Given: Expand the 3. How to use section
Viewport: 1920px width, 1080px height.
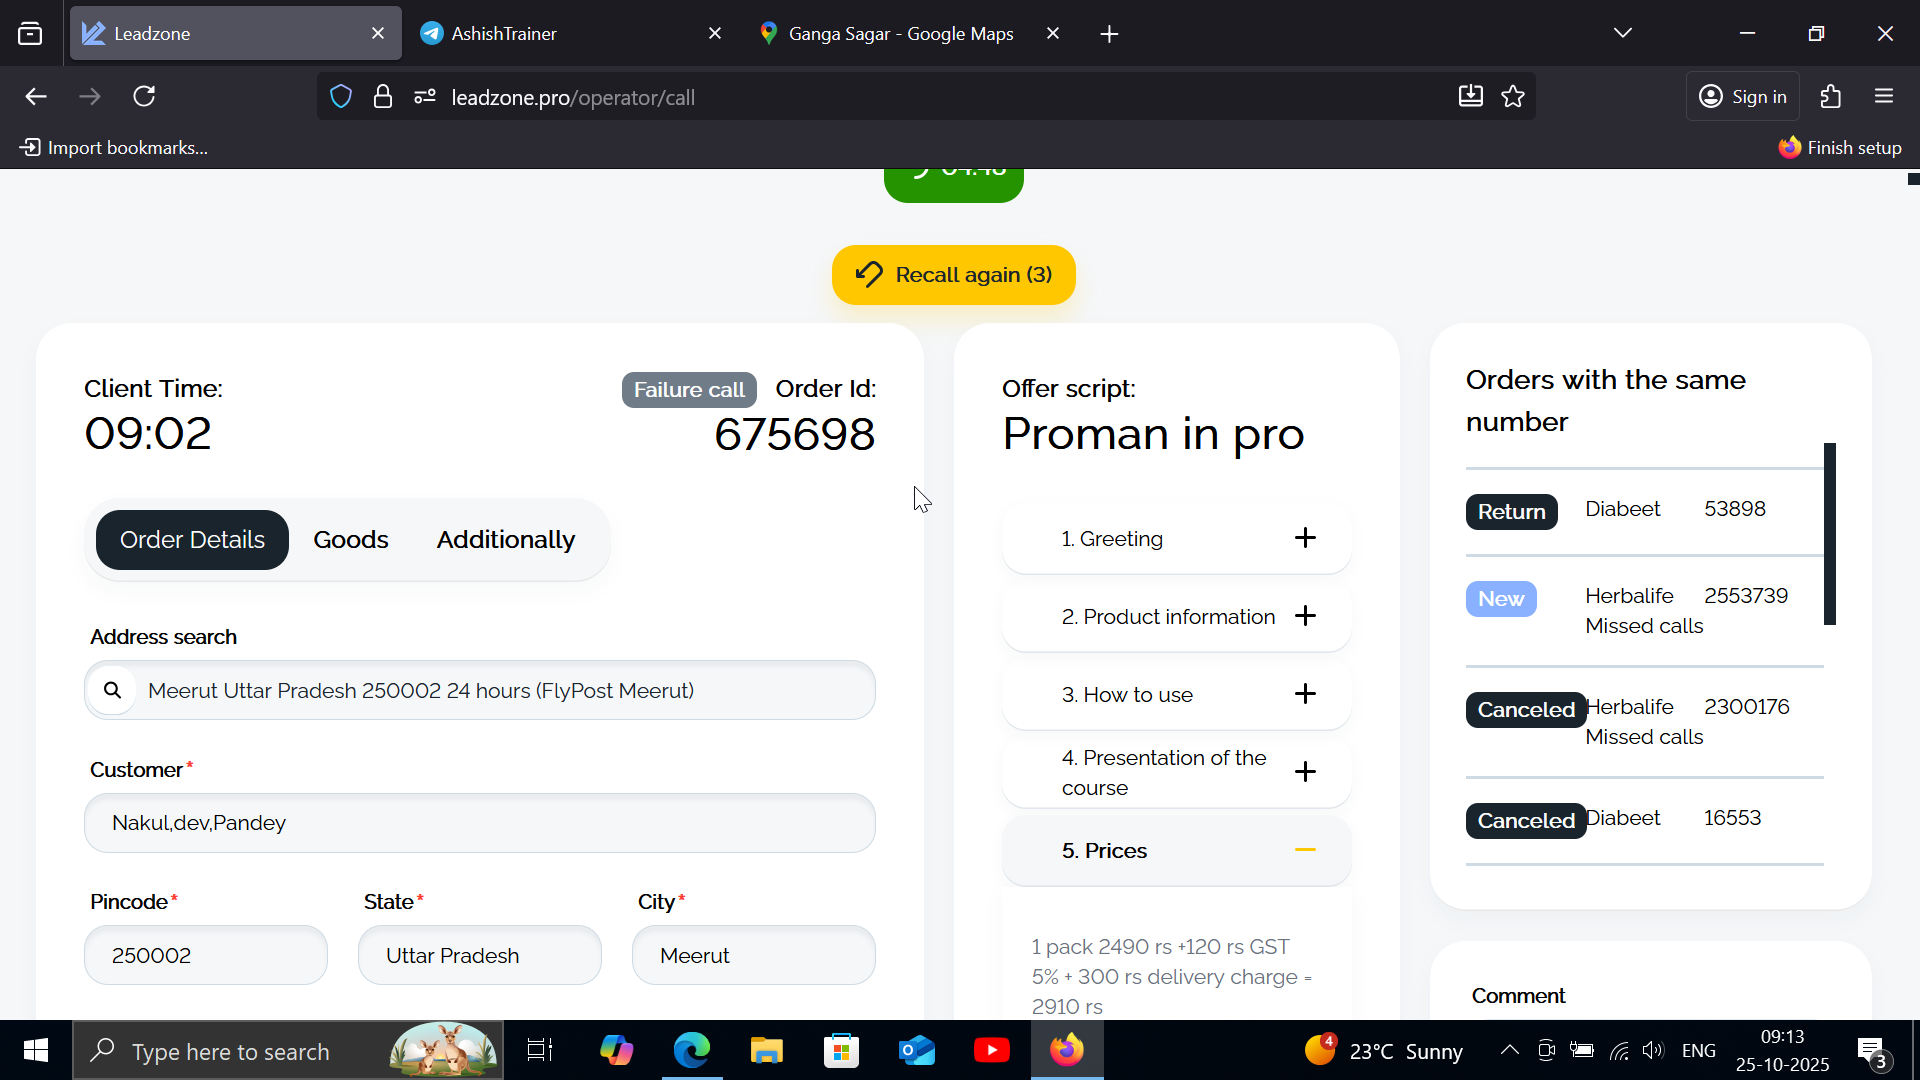Looking at the screenshot, I should point(1305,694).
